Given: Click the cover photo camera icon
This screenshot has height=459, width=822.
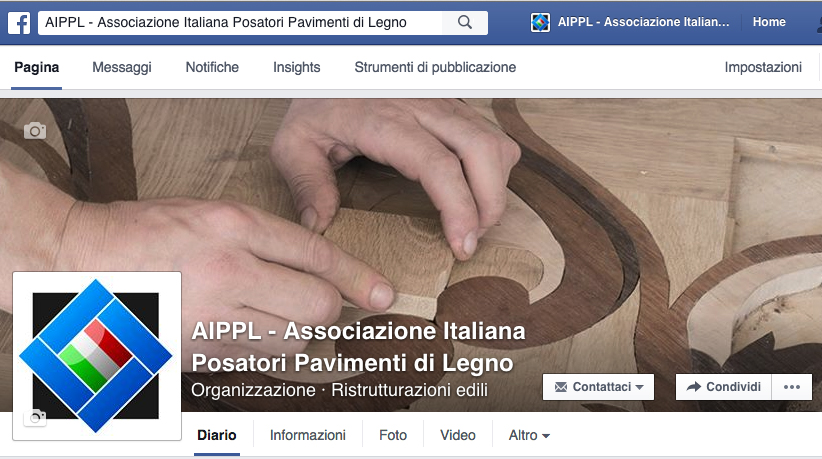Looking at the screenshot, I should click(x=35, y=130).
